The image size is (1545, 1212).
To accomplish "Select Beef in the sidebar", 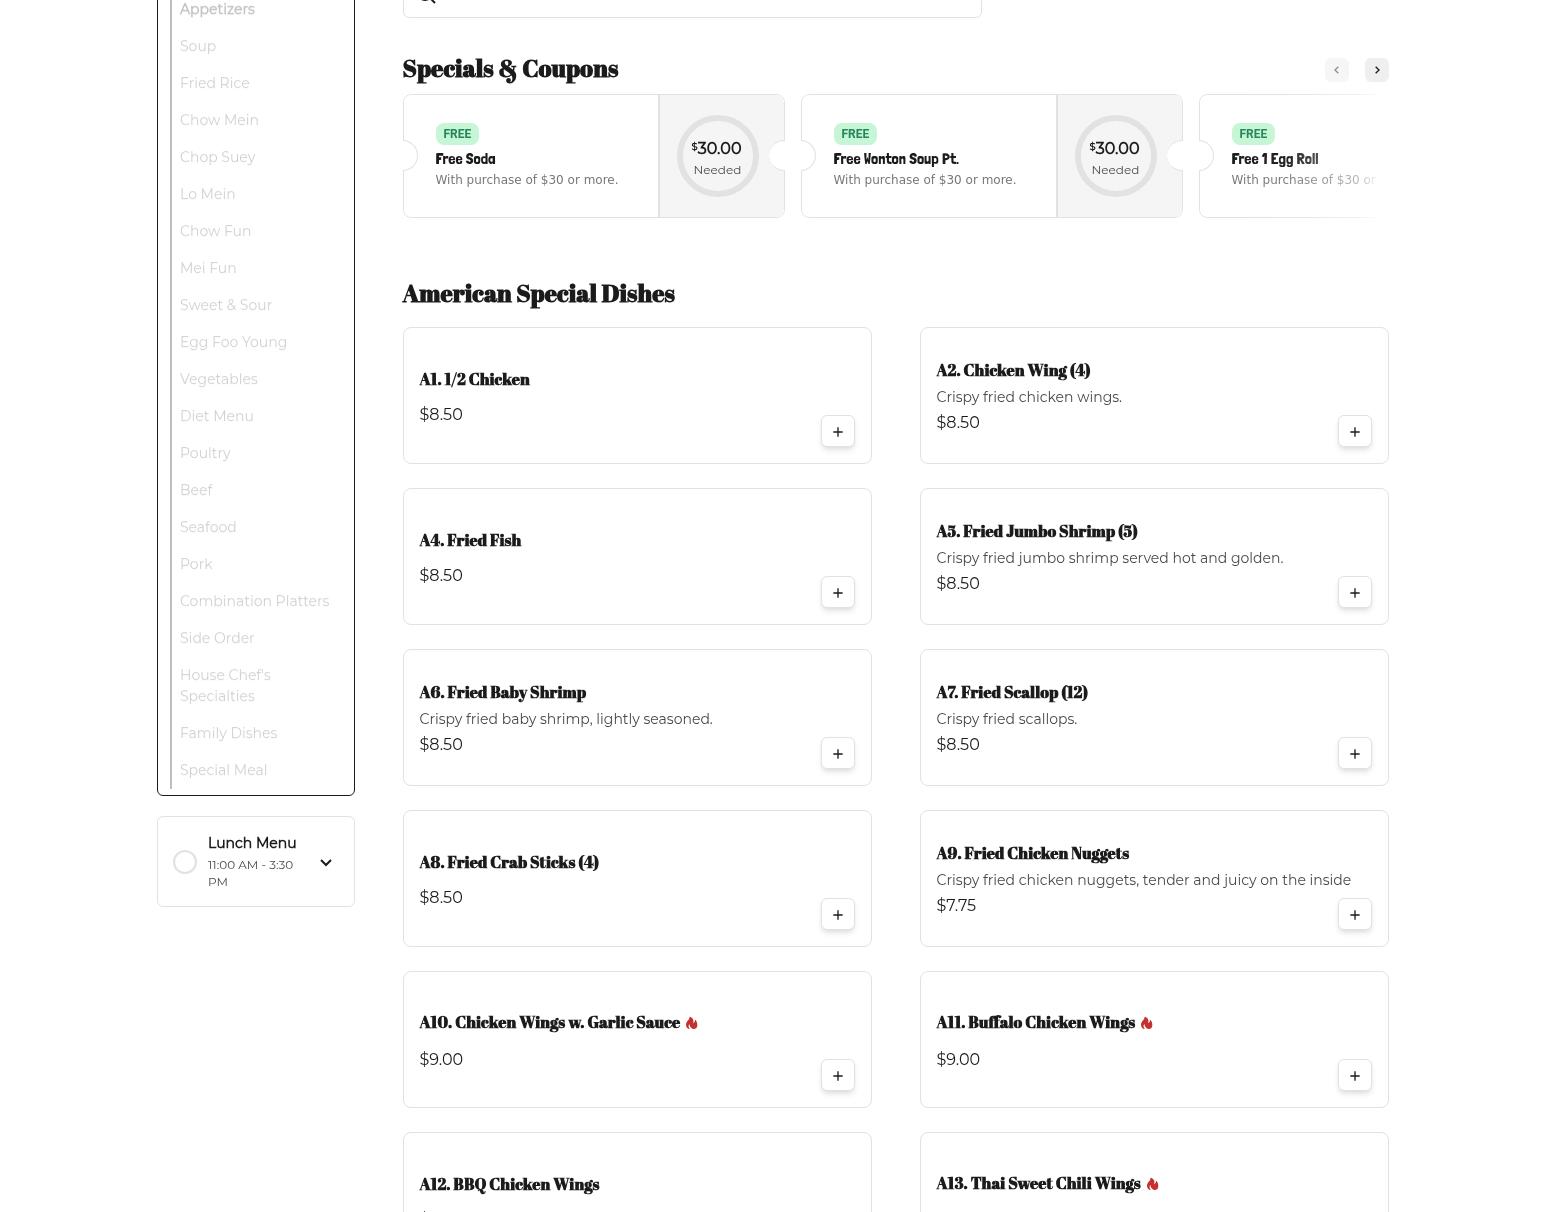I will tap(196, 490).
